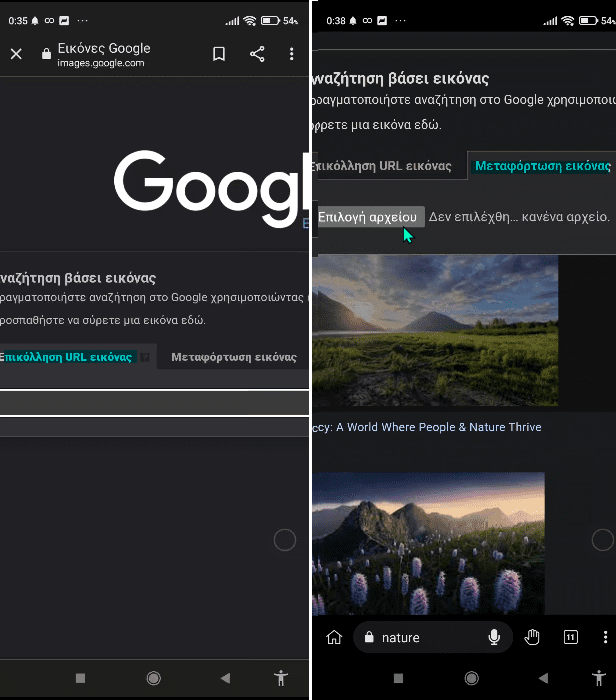Click the Αναζήτηση βάσει εικόνας heading on right

(400, 79)
